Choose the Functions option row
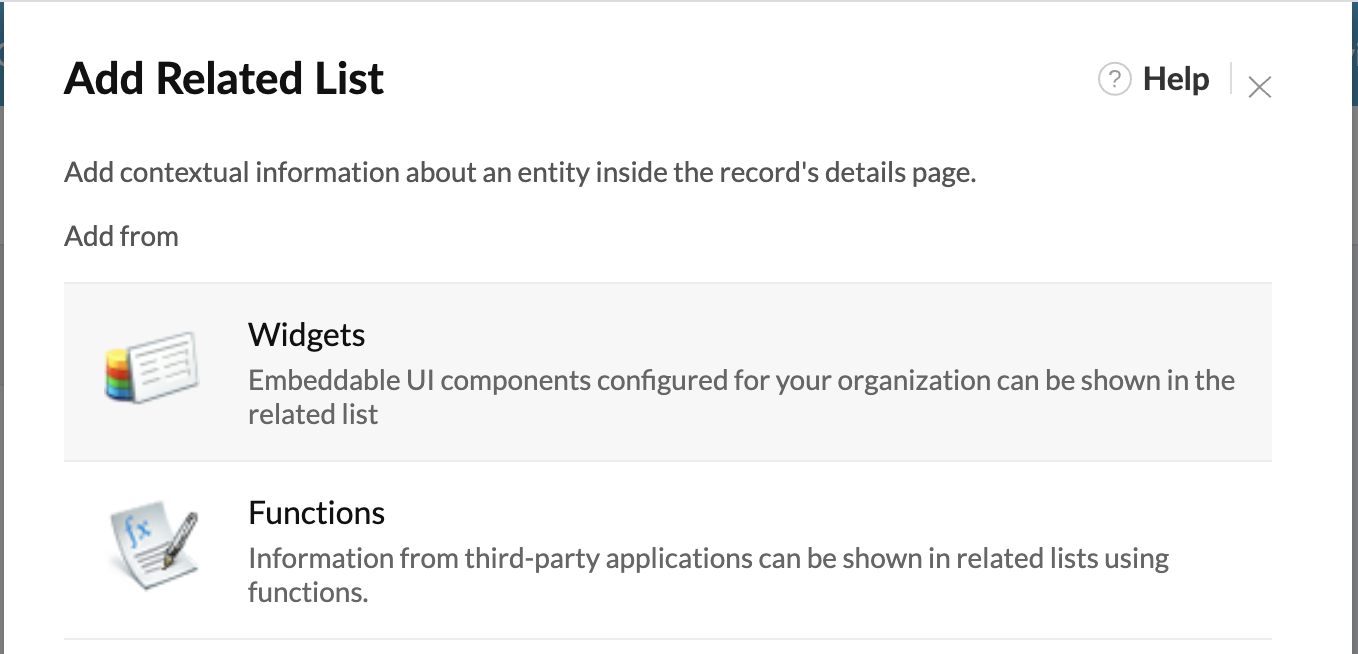 click(668, 550)
